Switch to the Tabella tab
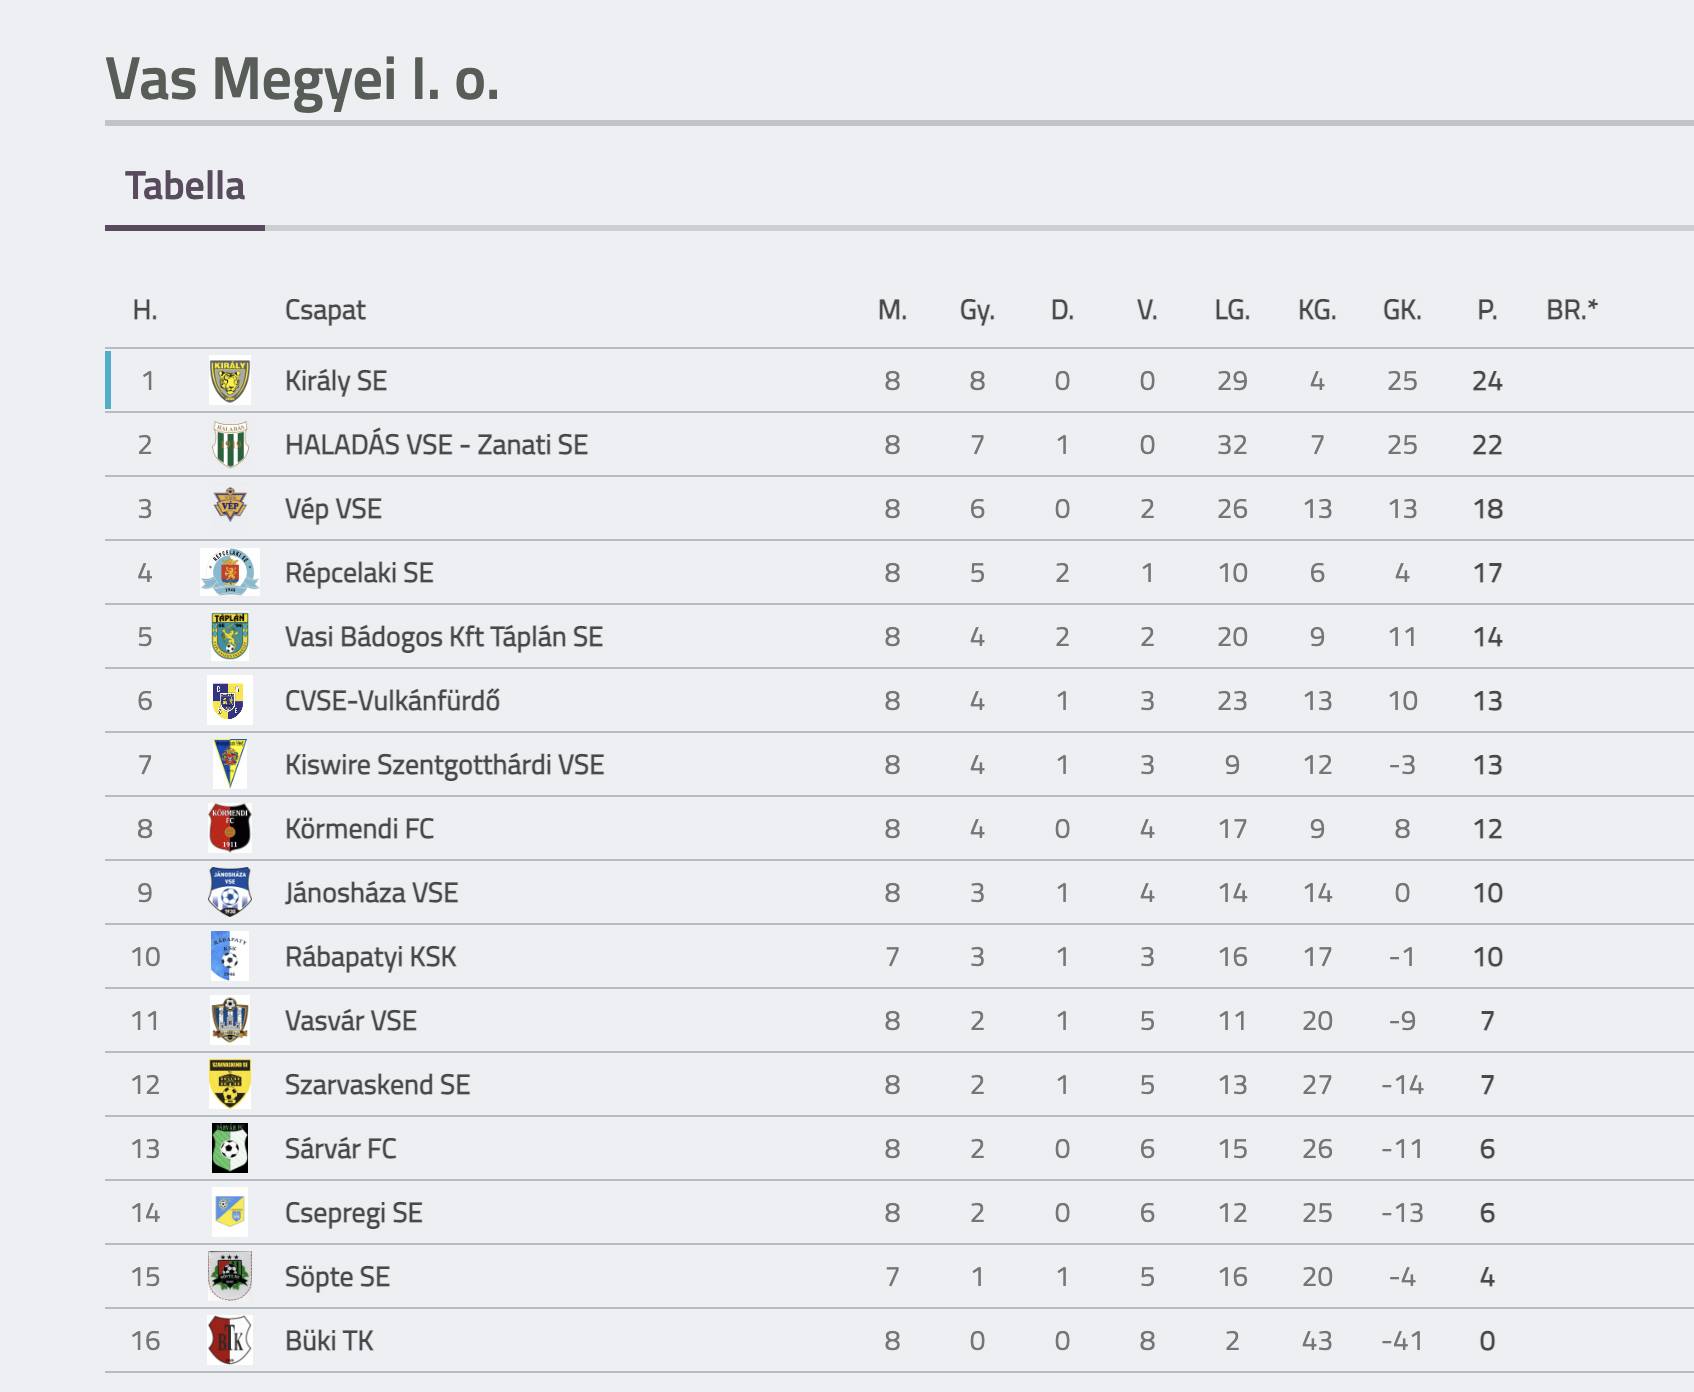Screen dimensions: 1694x1392 coord(185,186)
